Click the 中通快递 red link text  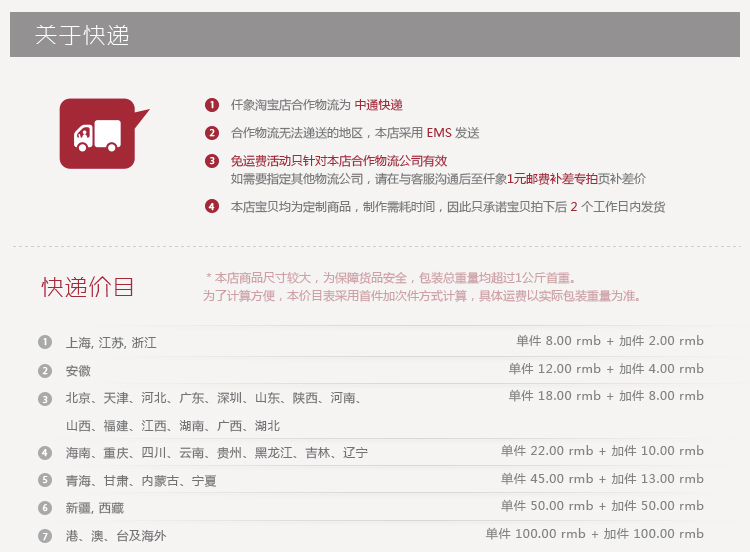coord(378,105)
